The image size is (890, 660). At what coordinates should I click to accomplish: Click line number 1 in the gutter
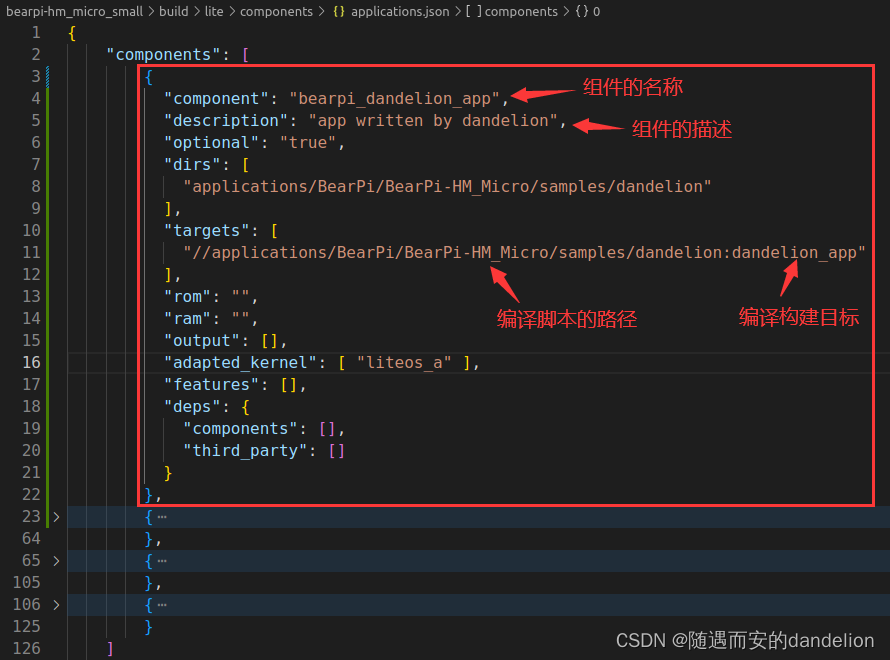(36, 33)
